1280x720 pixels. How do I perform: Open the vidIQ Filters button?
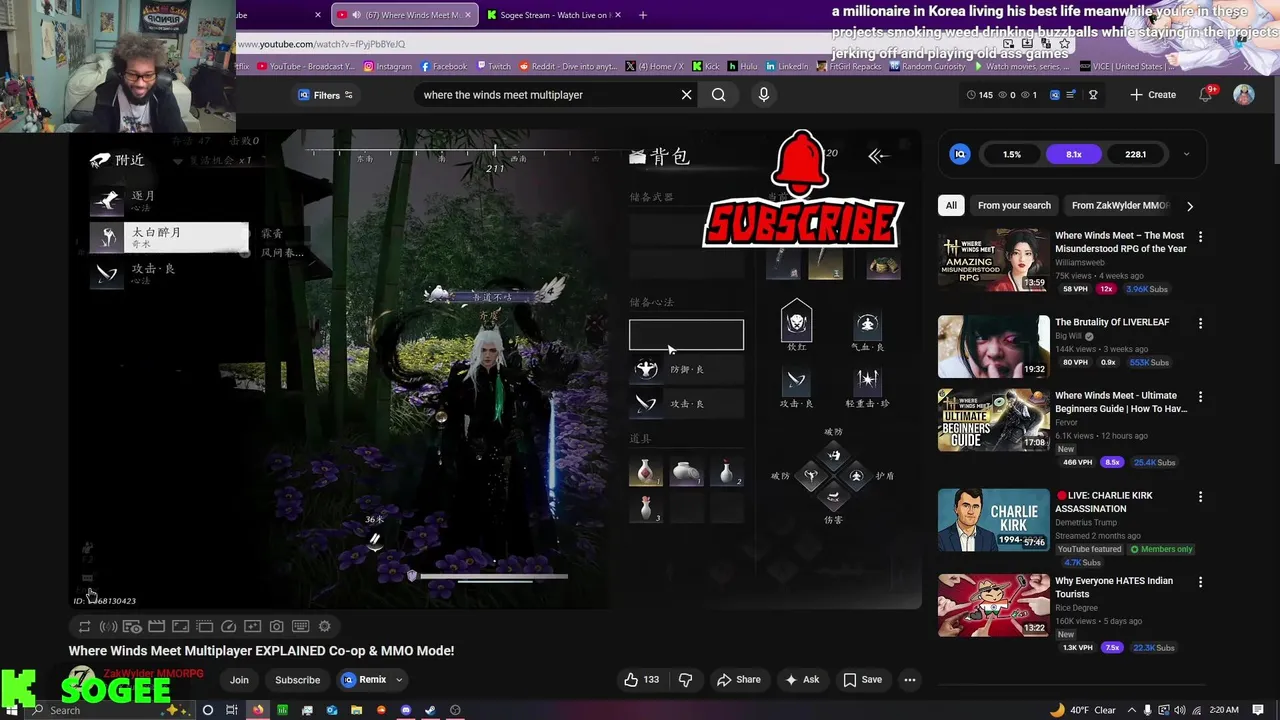click(x=326, y=95)
